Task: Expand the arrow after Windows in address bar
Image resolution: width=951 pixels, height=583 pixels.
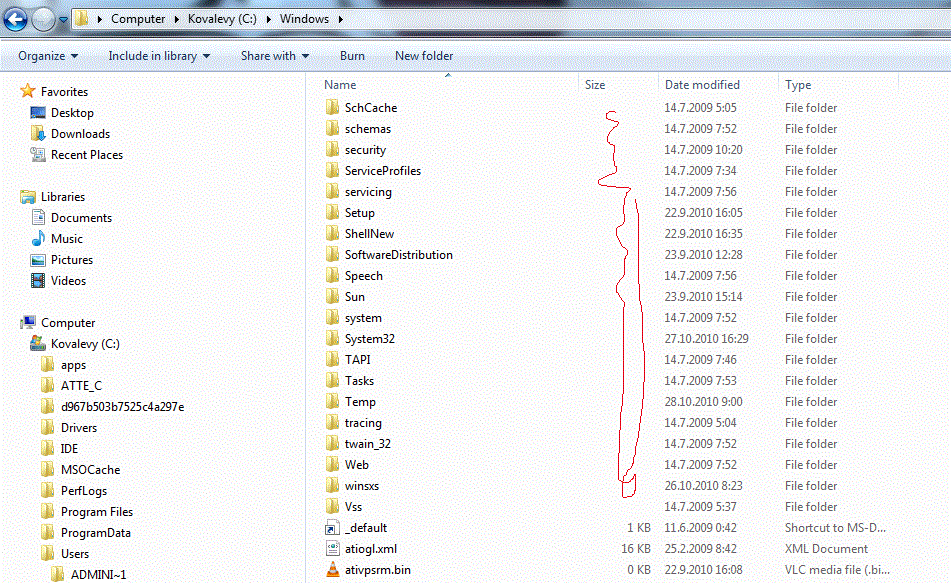Action: 340,19
